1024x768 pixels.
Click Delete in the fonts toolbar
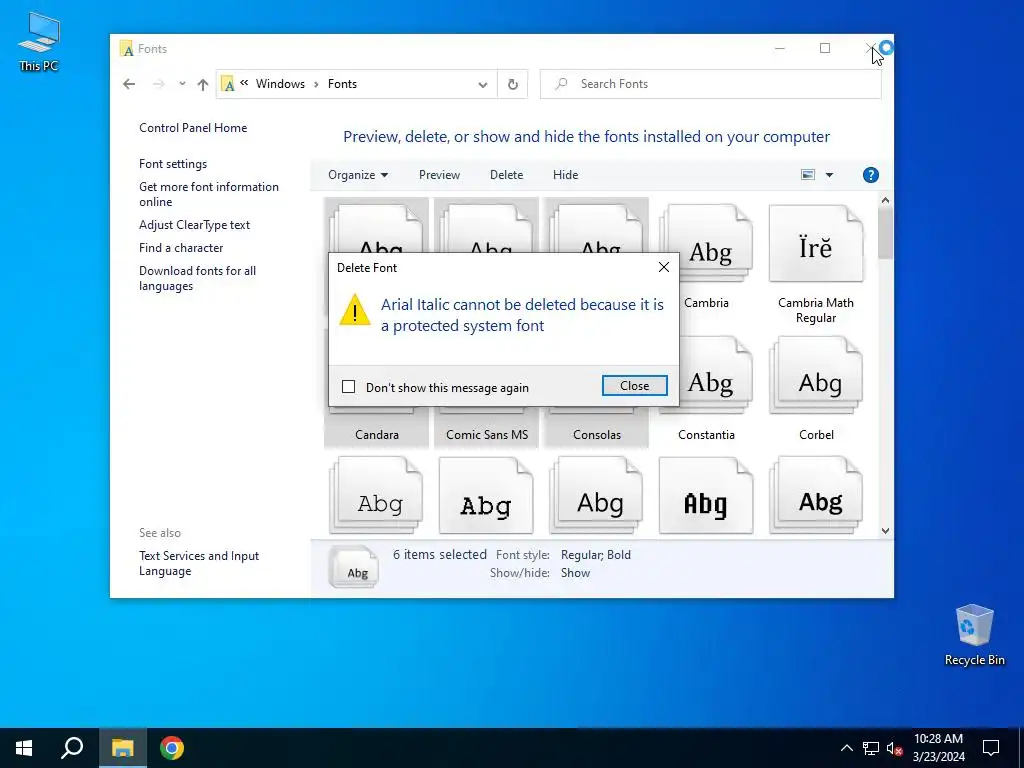(x=506, y=175)
